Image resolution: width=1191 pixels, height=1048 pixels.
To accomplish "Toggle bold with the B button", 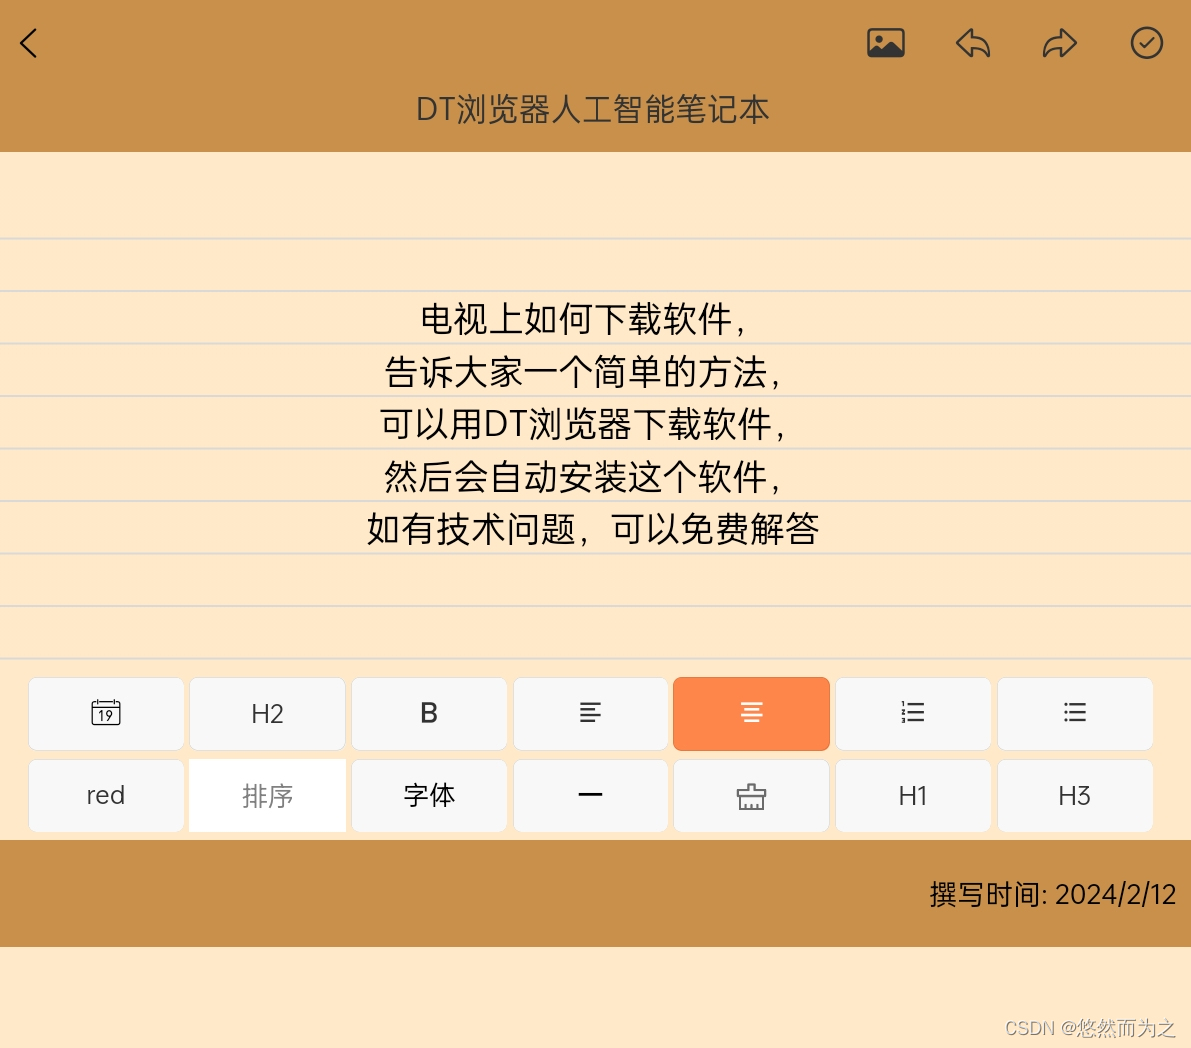I will point(429,713).
